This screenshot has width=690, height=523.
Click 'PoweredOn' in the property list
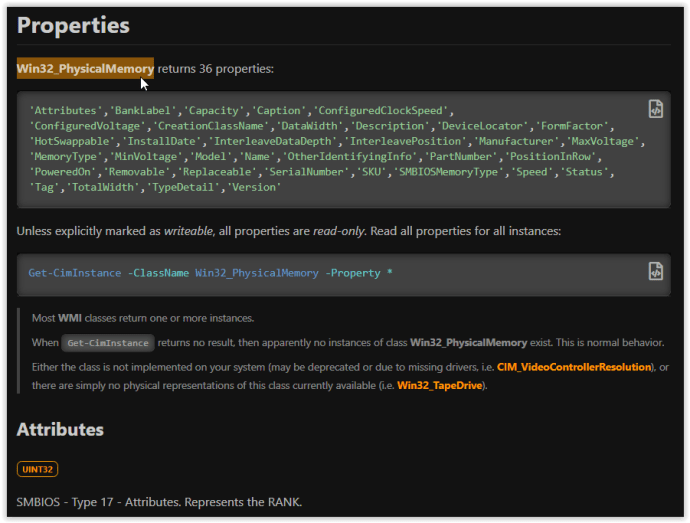click(x=62, y=172)
